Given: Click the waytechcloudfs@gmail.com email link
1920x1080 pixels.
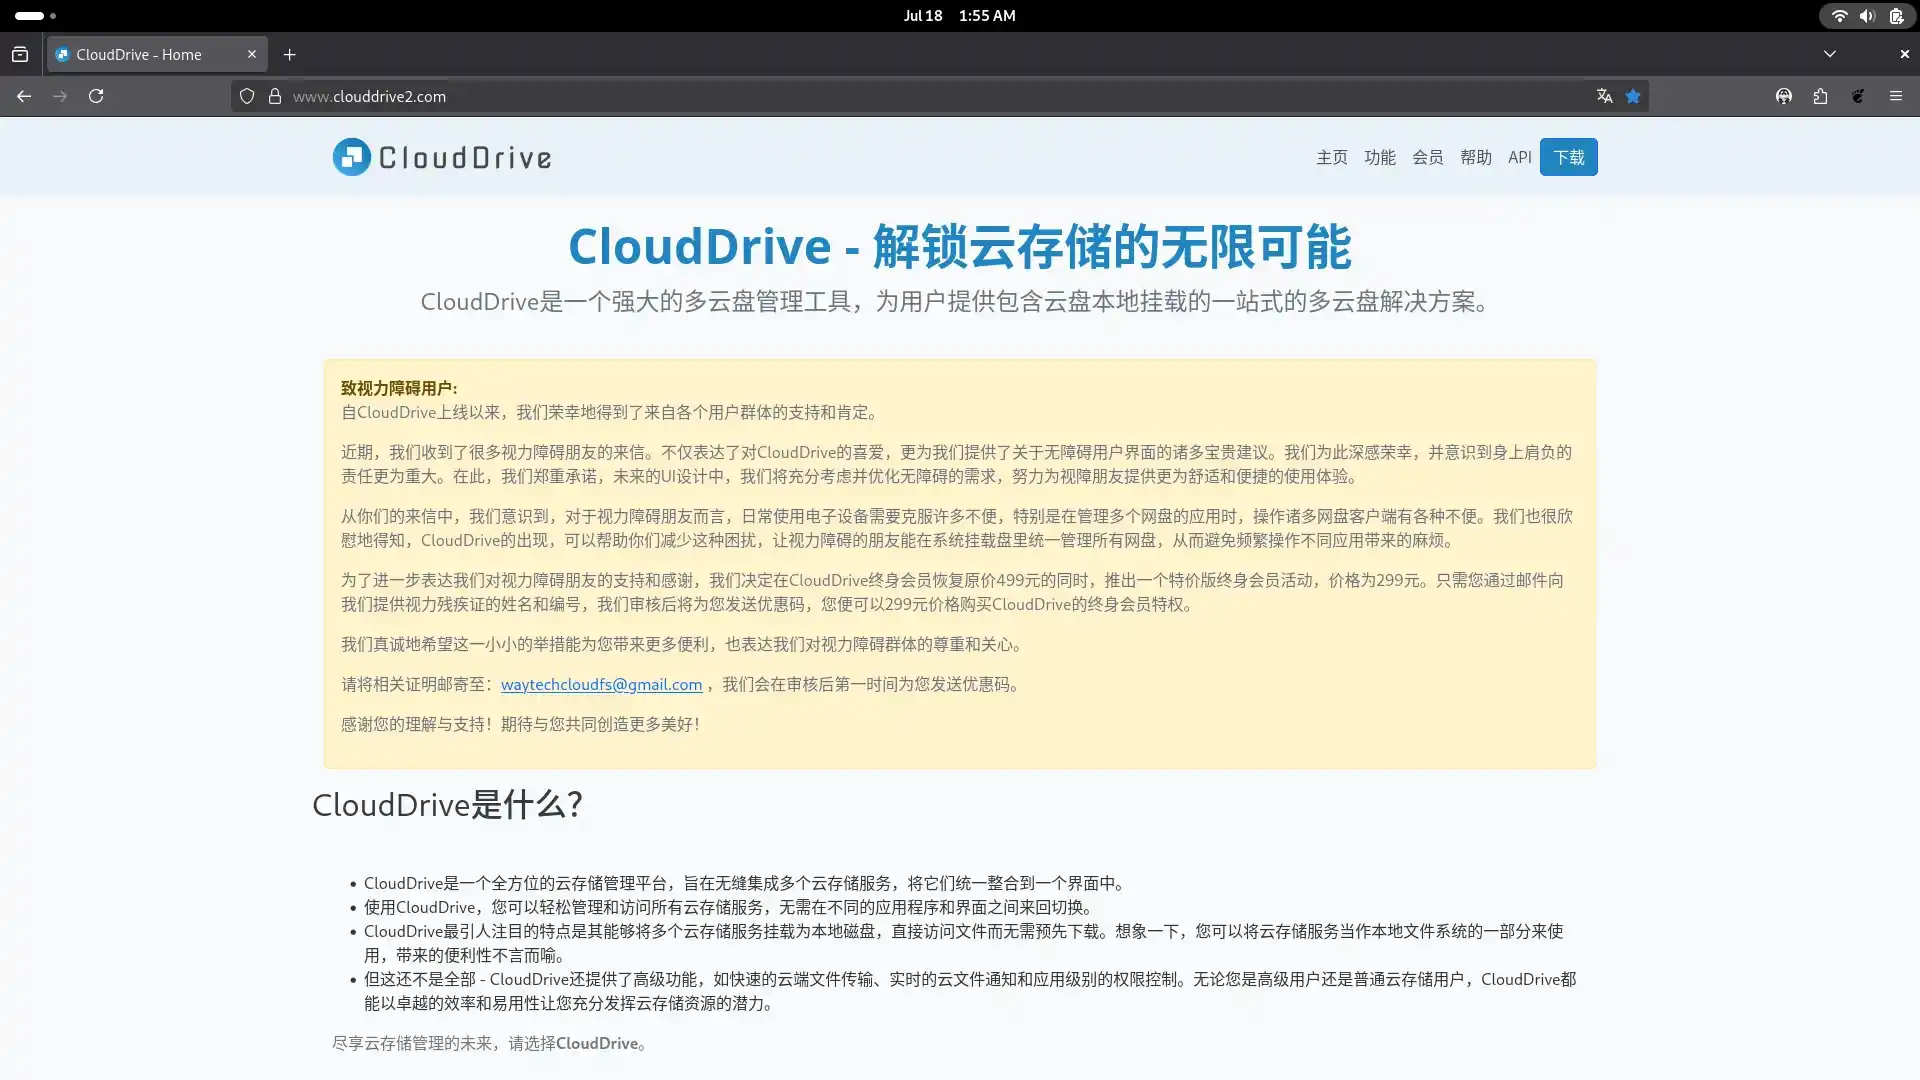Looking at the screenshot, I should pyautogui.click(x=601, y=684).
